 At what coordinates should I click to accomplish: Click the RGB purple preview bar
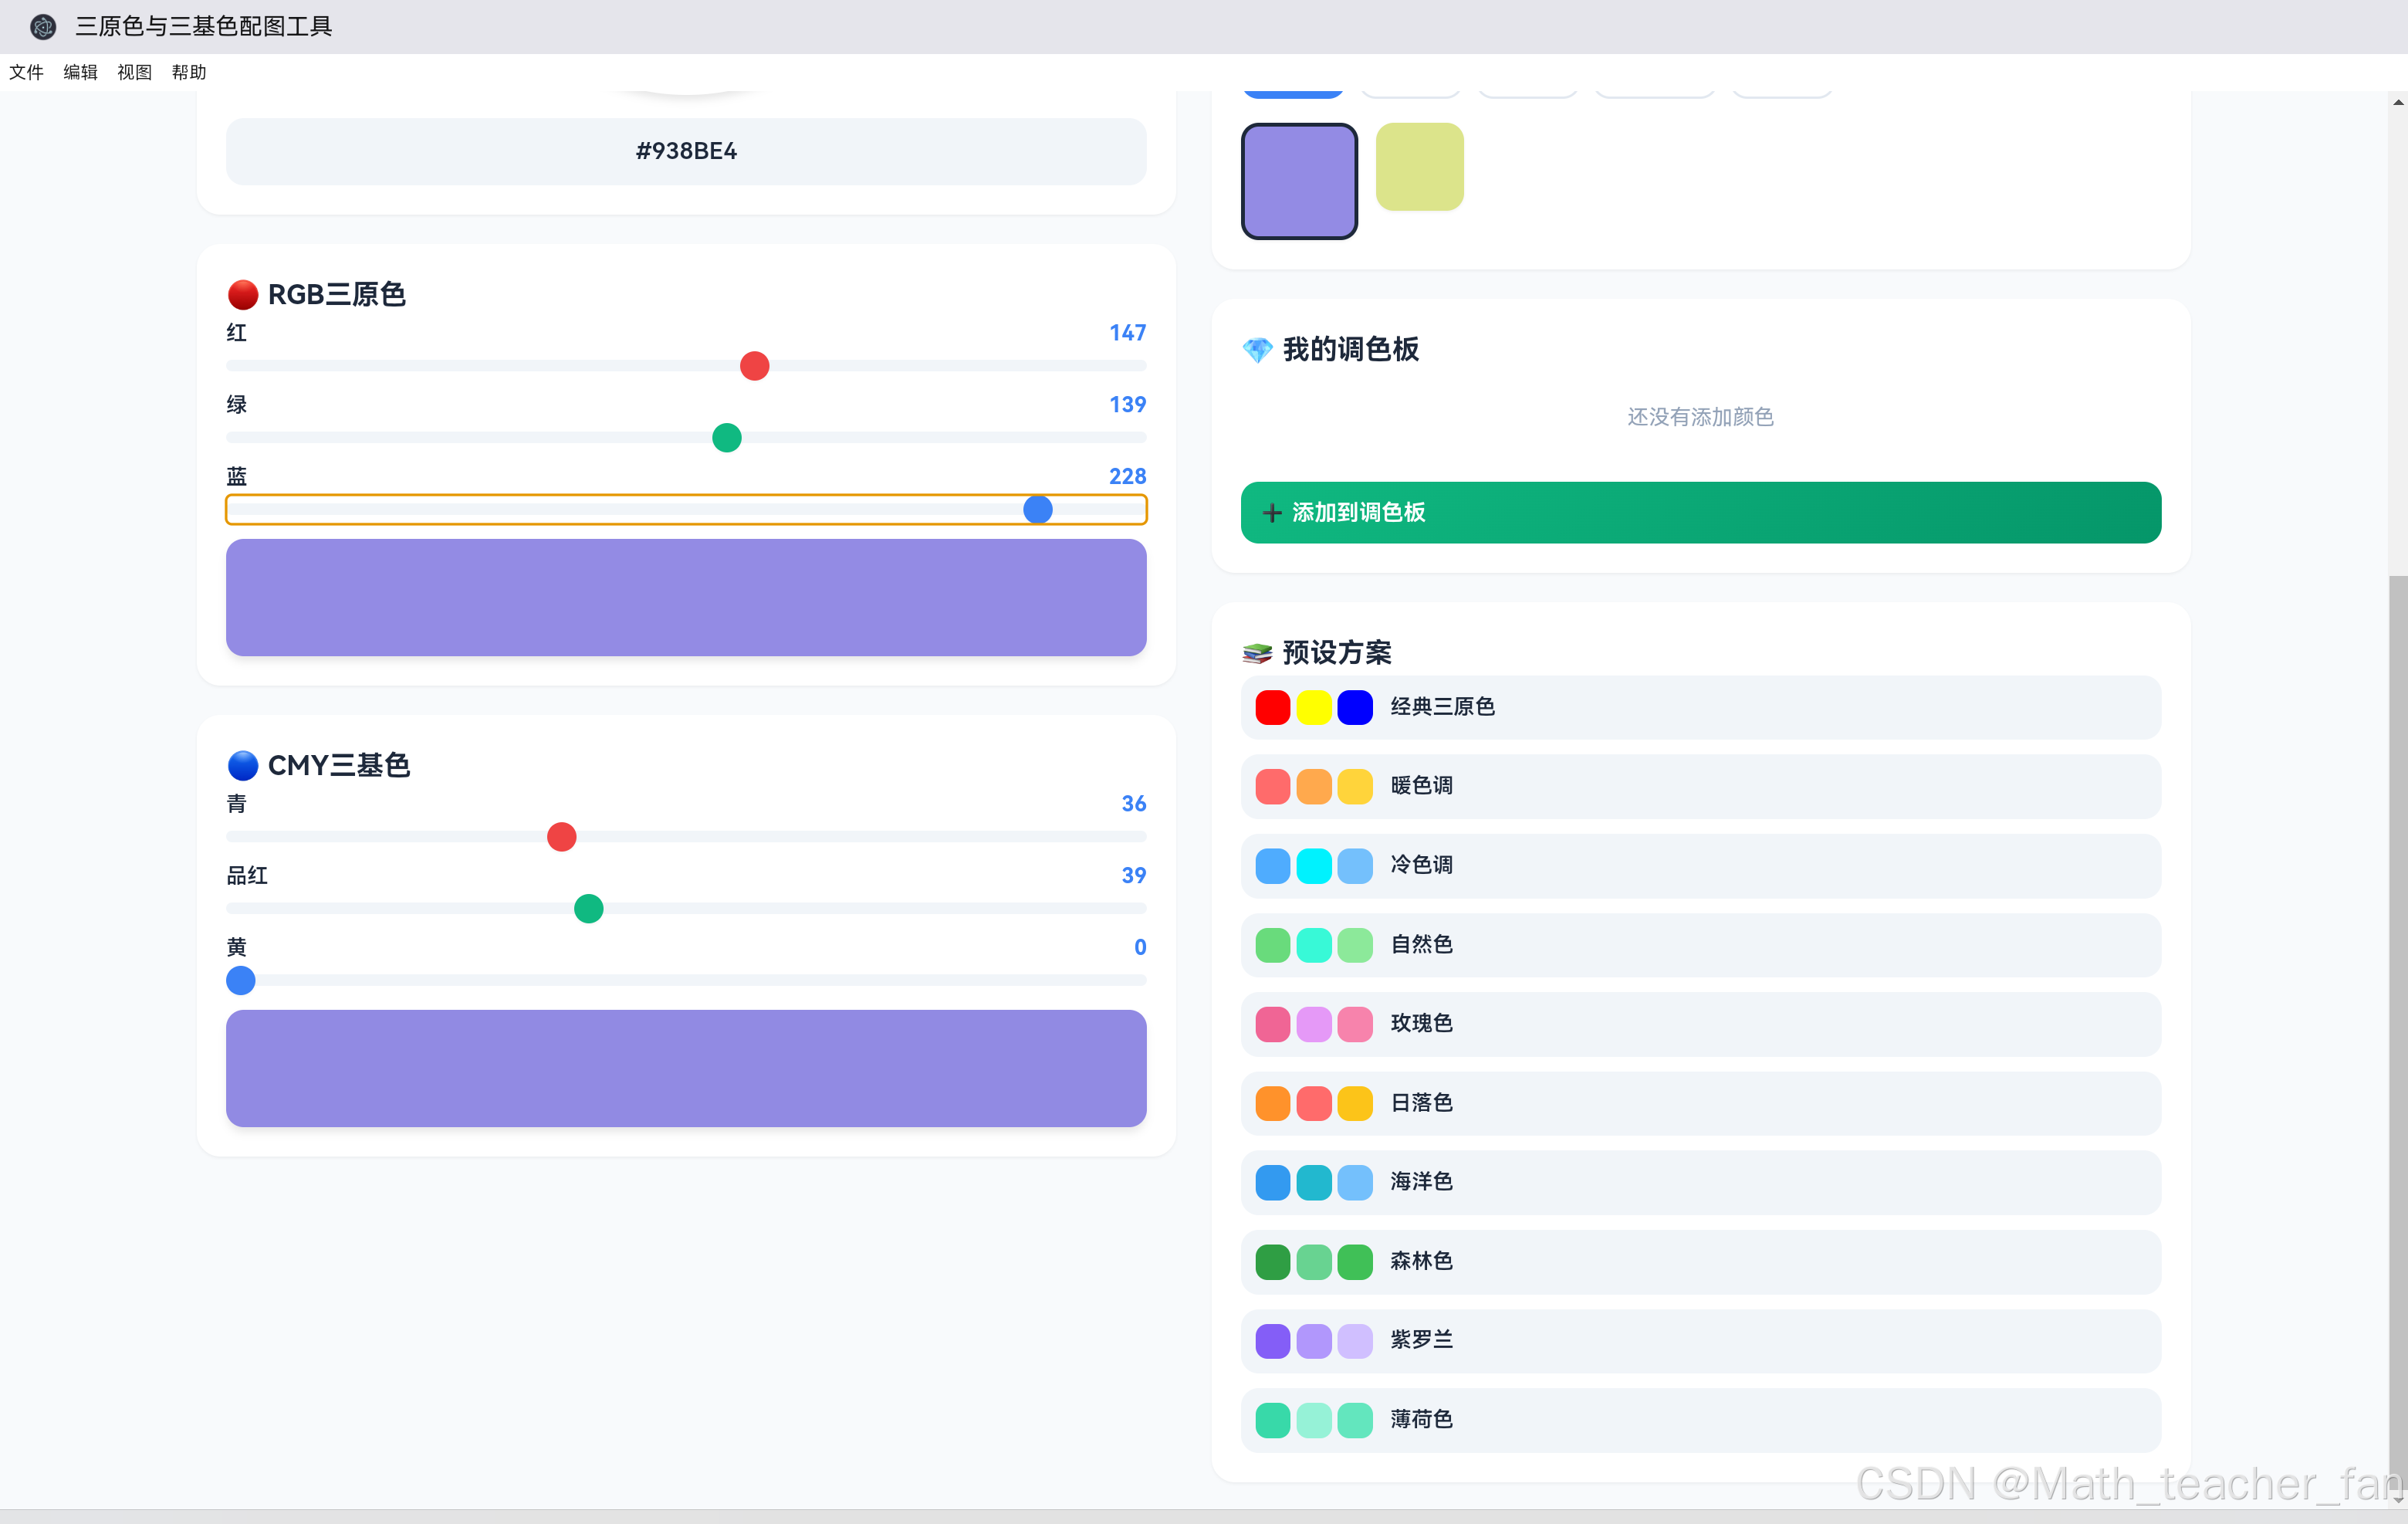686,598
